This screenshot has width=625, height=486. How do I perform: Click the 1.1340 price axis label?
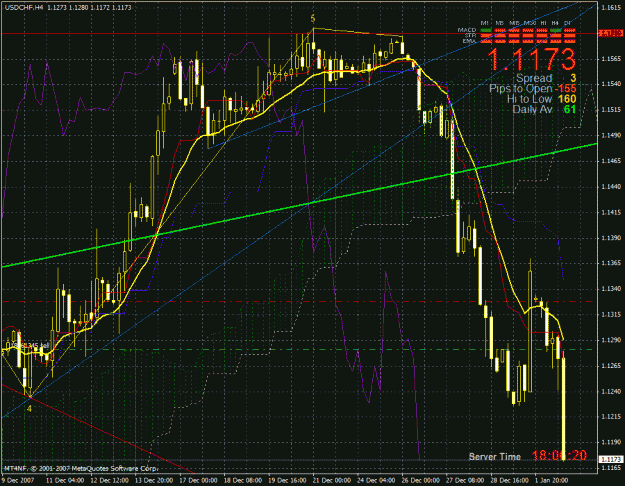point(611,289)
